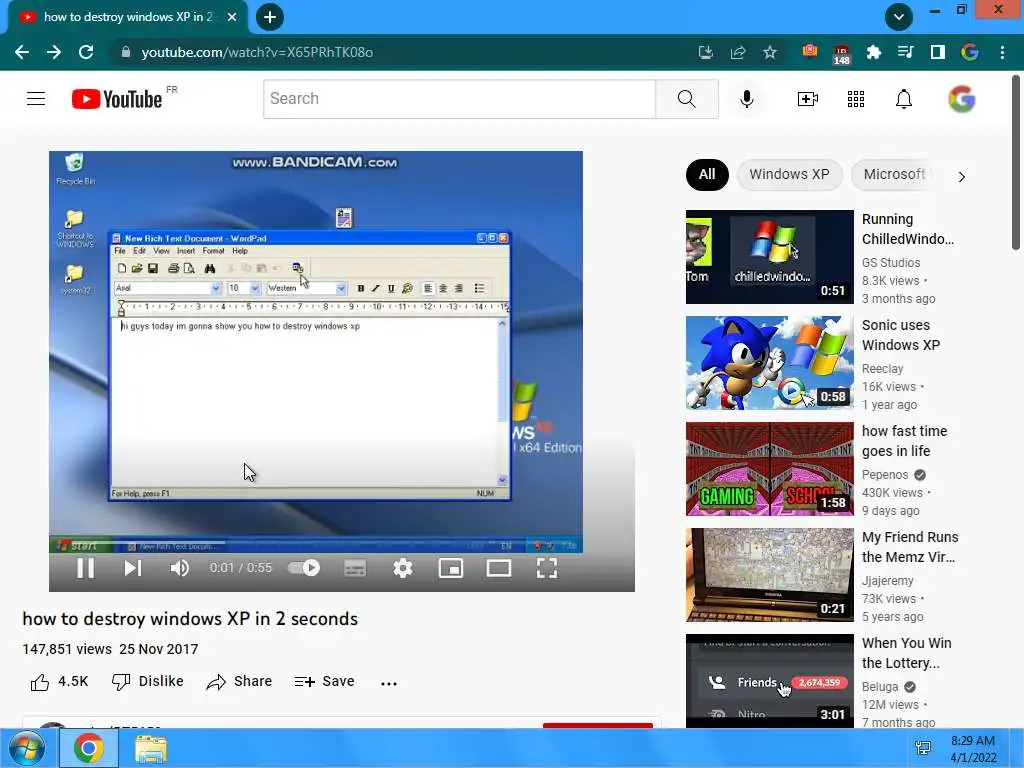Skip to the next video
This screenshot has width=1024, height=768.
pos(133,568)
